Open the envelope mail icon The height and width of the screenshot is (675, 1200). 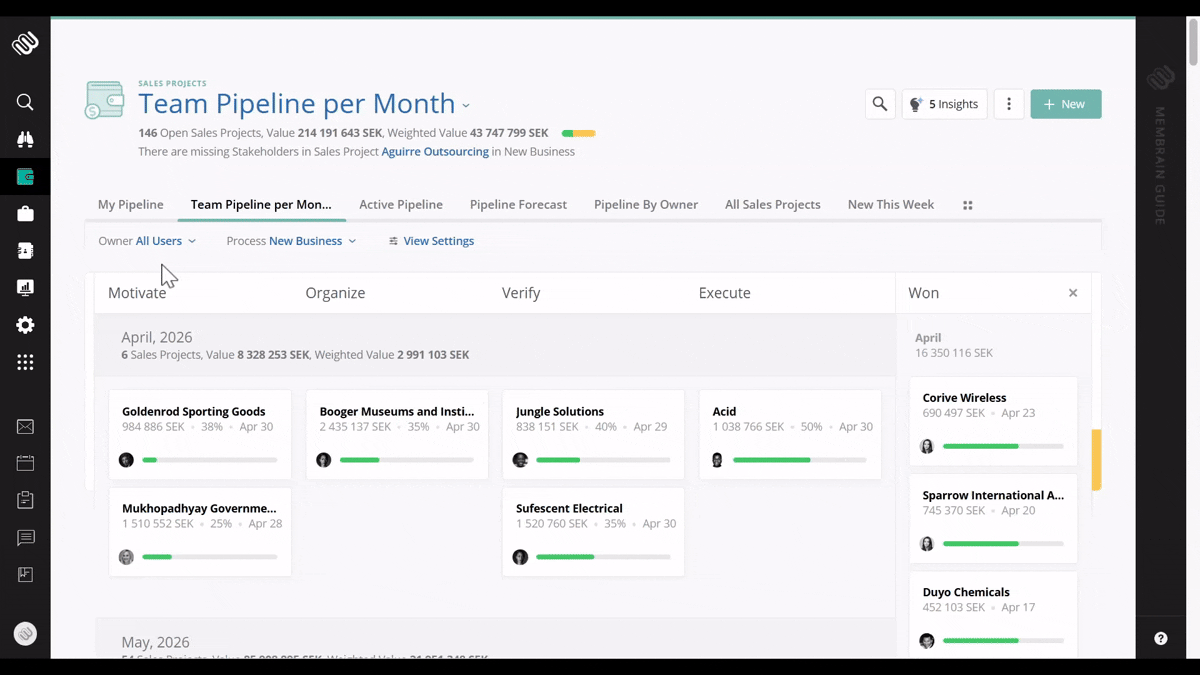tap(25, 427)
